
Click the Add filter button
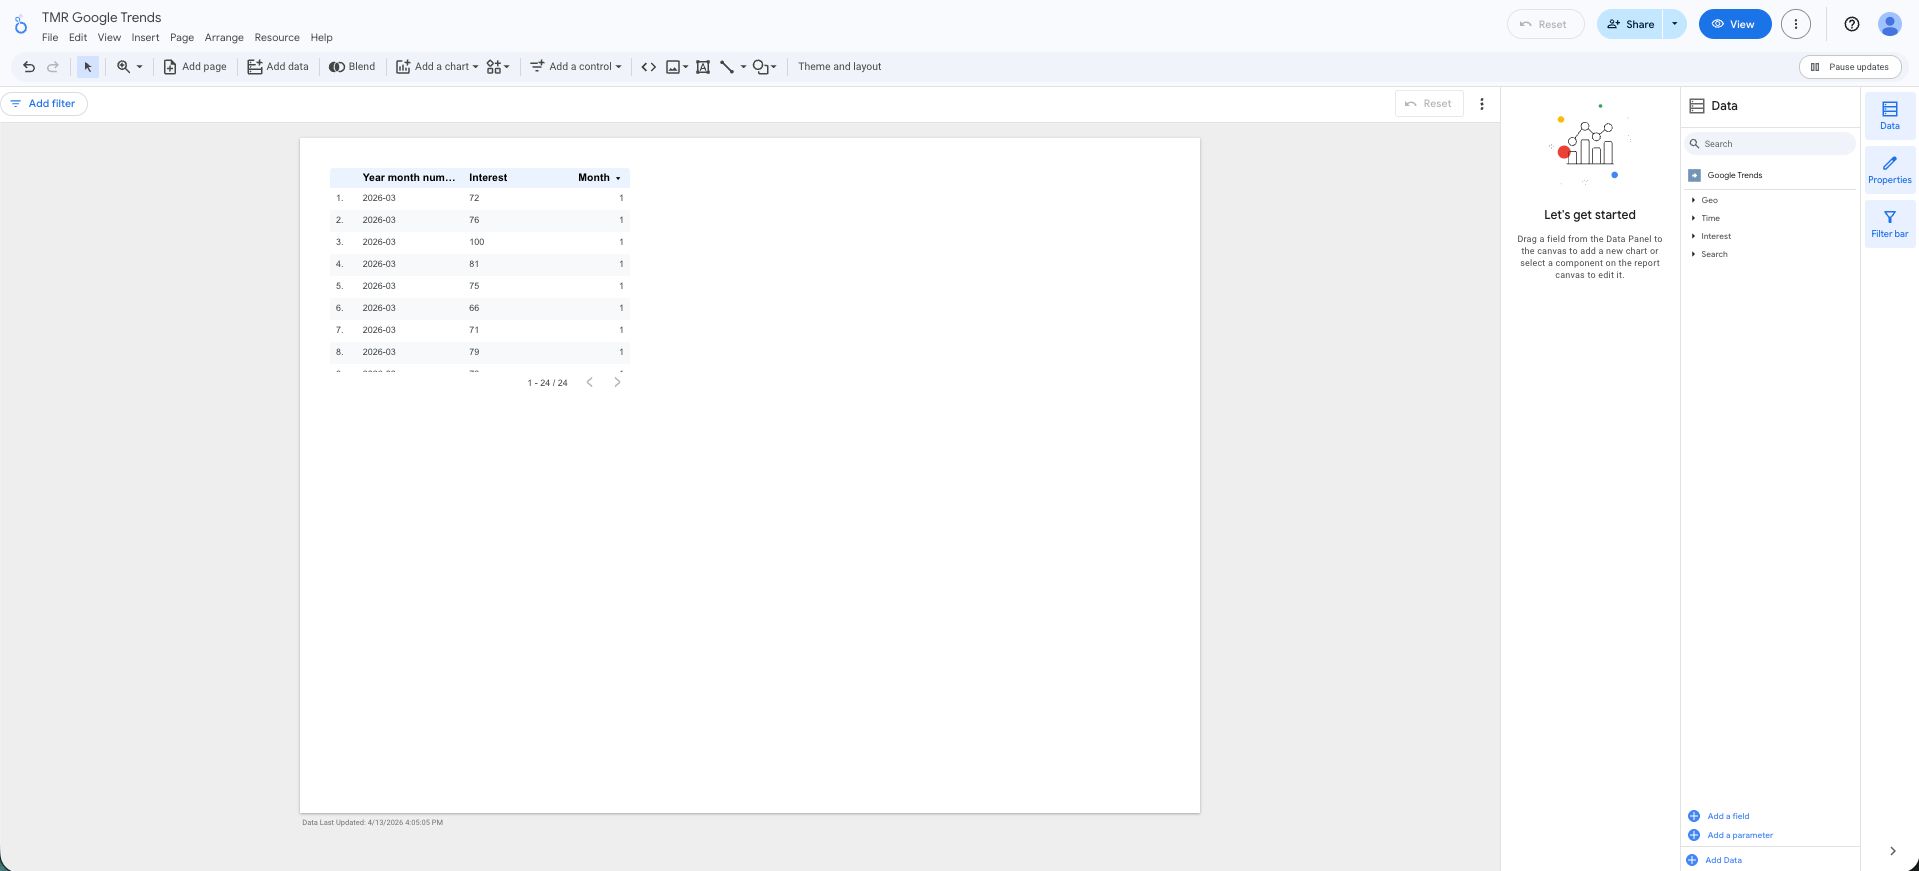point(44,104)
